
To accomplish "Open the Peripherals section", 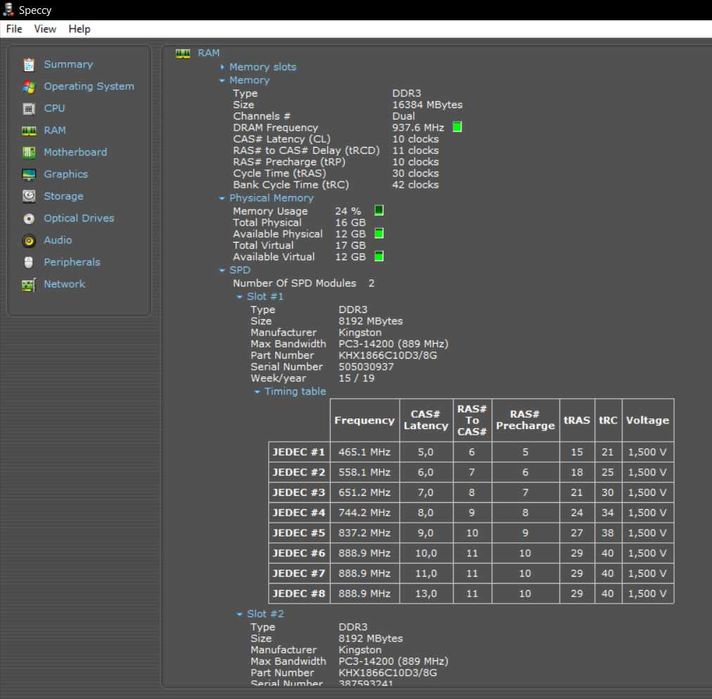I will point(72,262).
